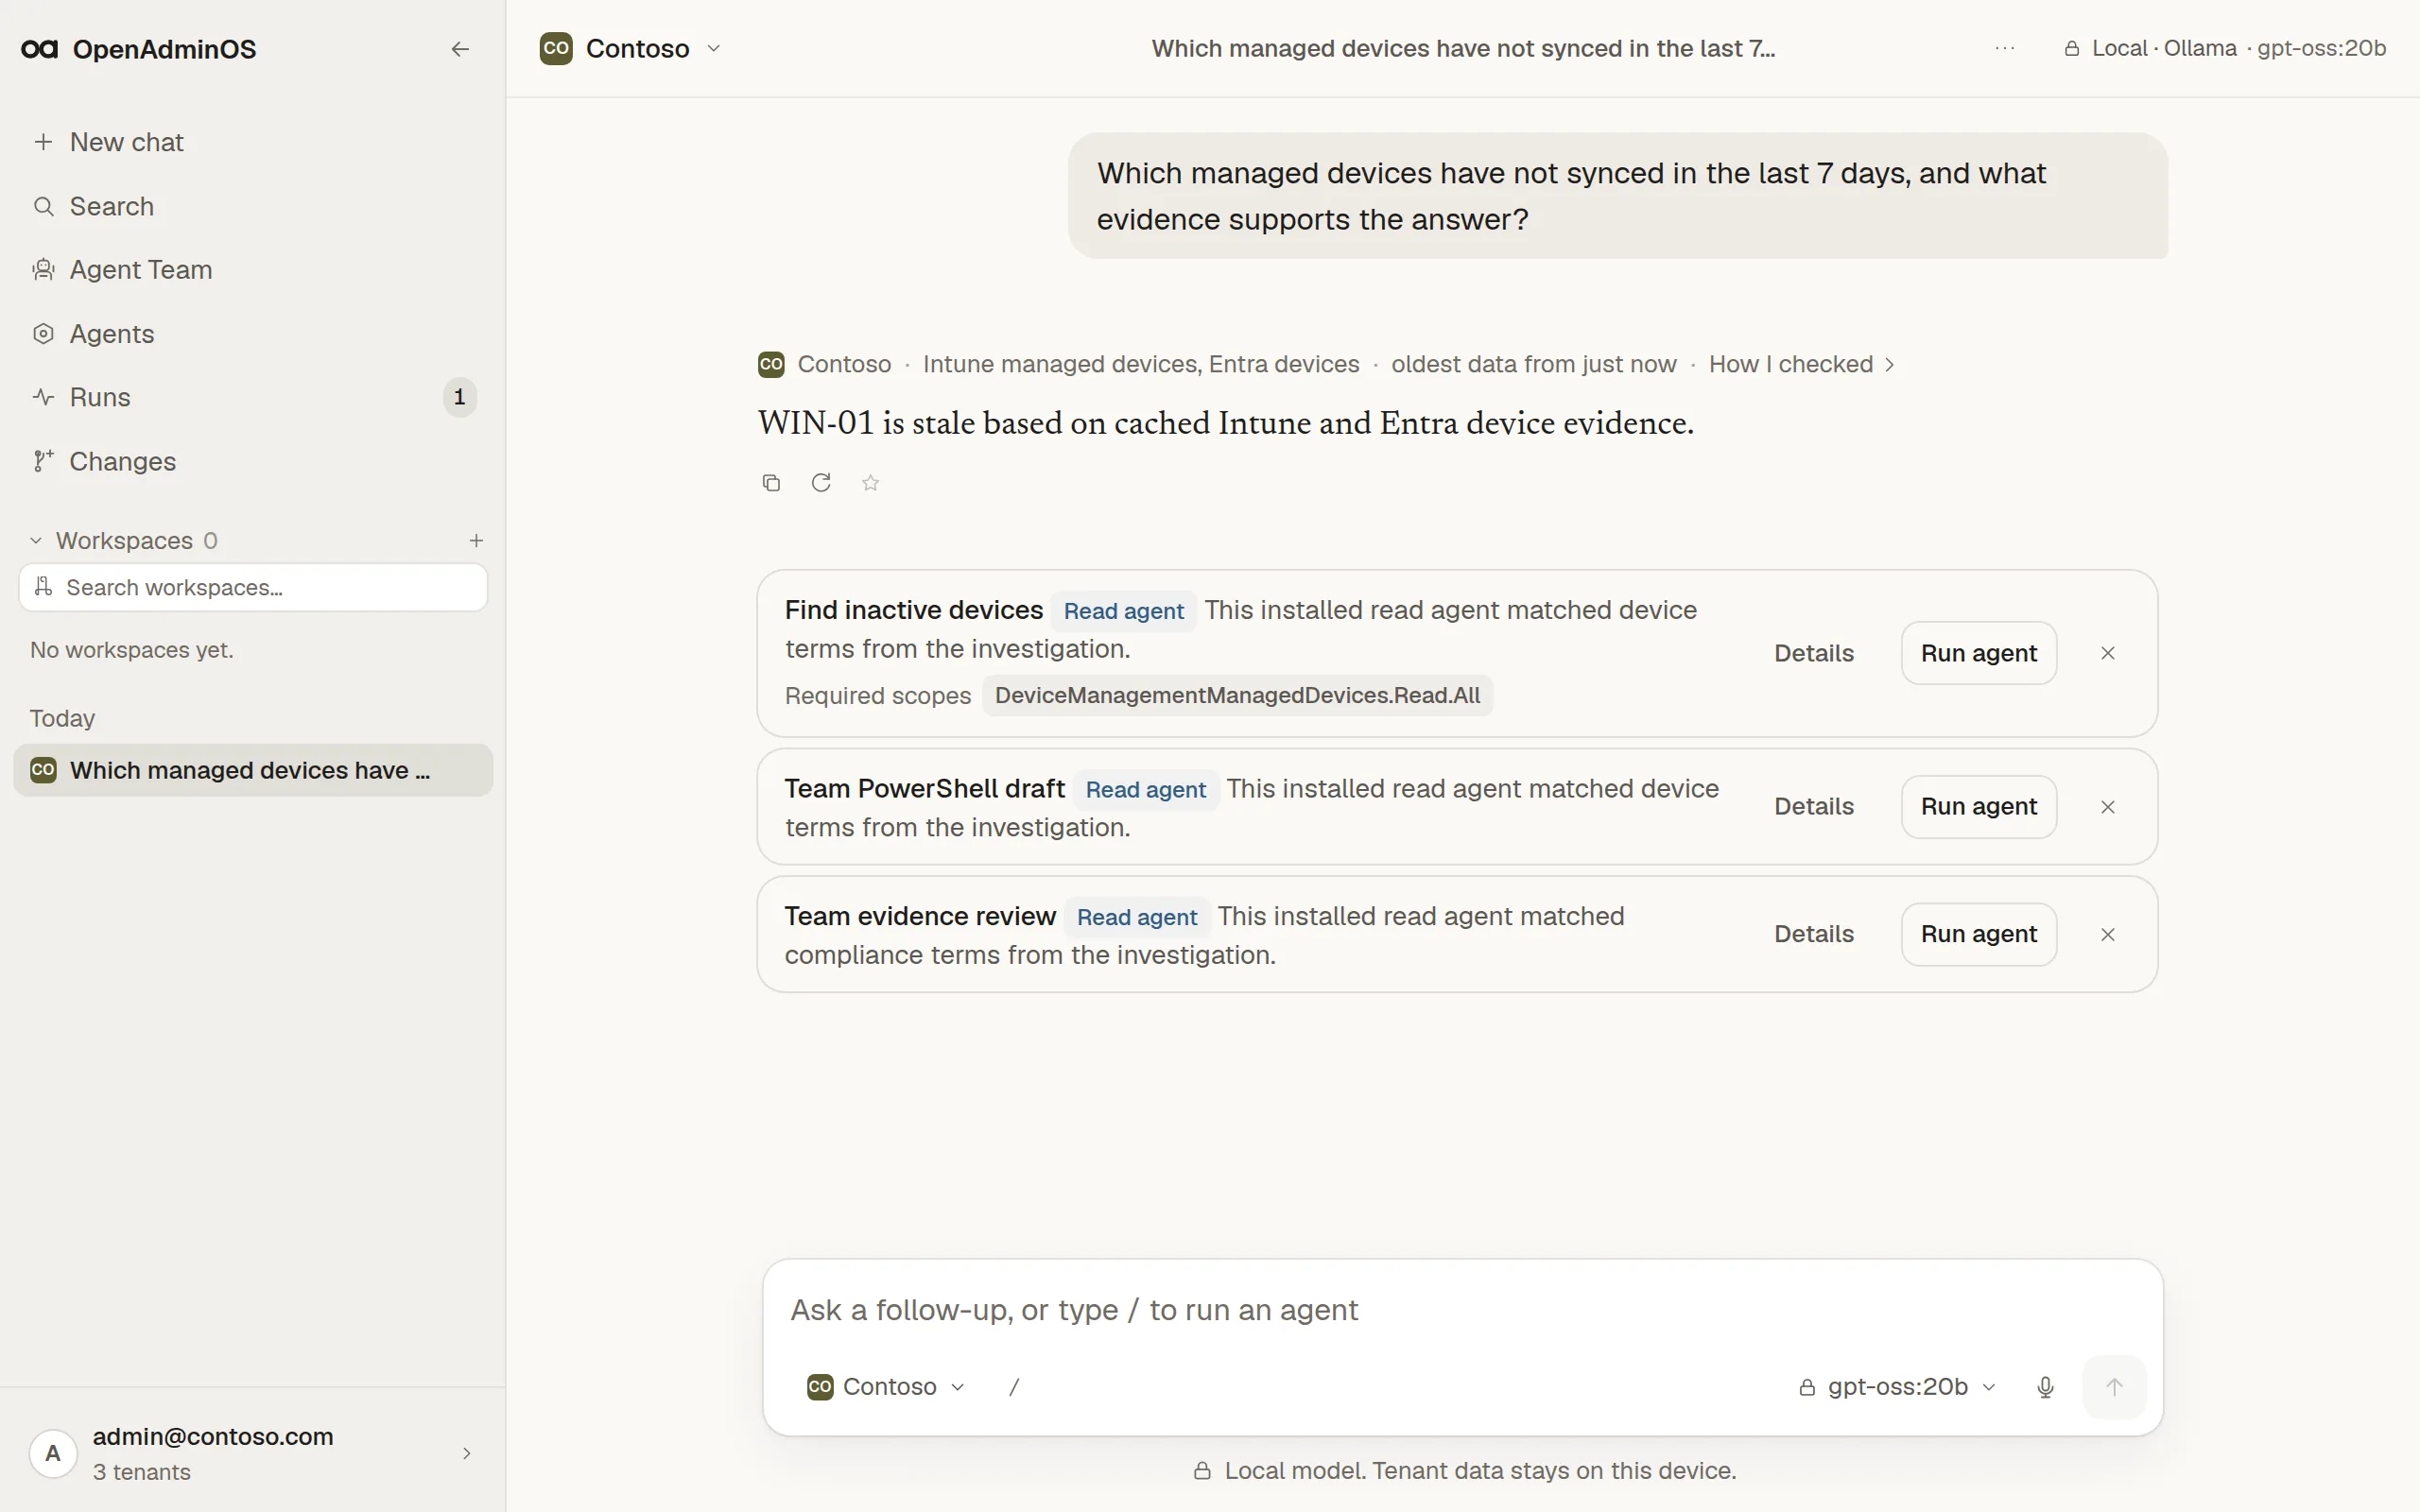Click the slash agent command button
Screen dimensions: 2420x1512
coord(1014,1387)
